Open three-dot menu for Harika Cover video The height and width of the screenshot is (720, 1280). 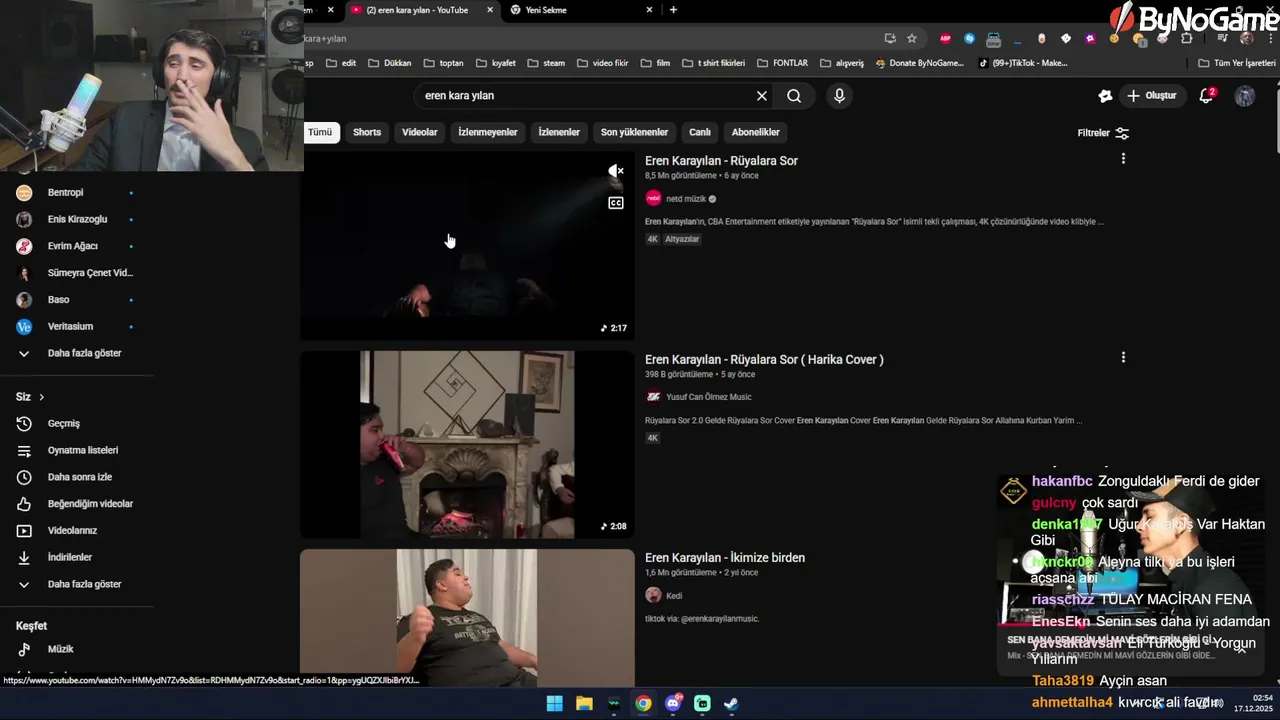pyautogui.click(x=1123, y=358)
